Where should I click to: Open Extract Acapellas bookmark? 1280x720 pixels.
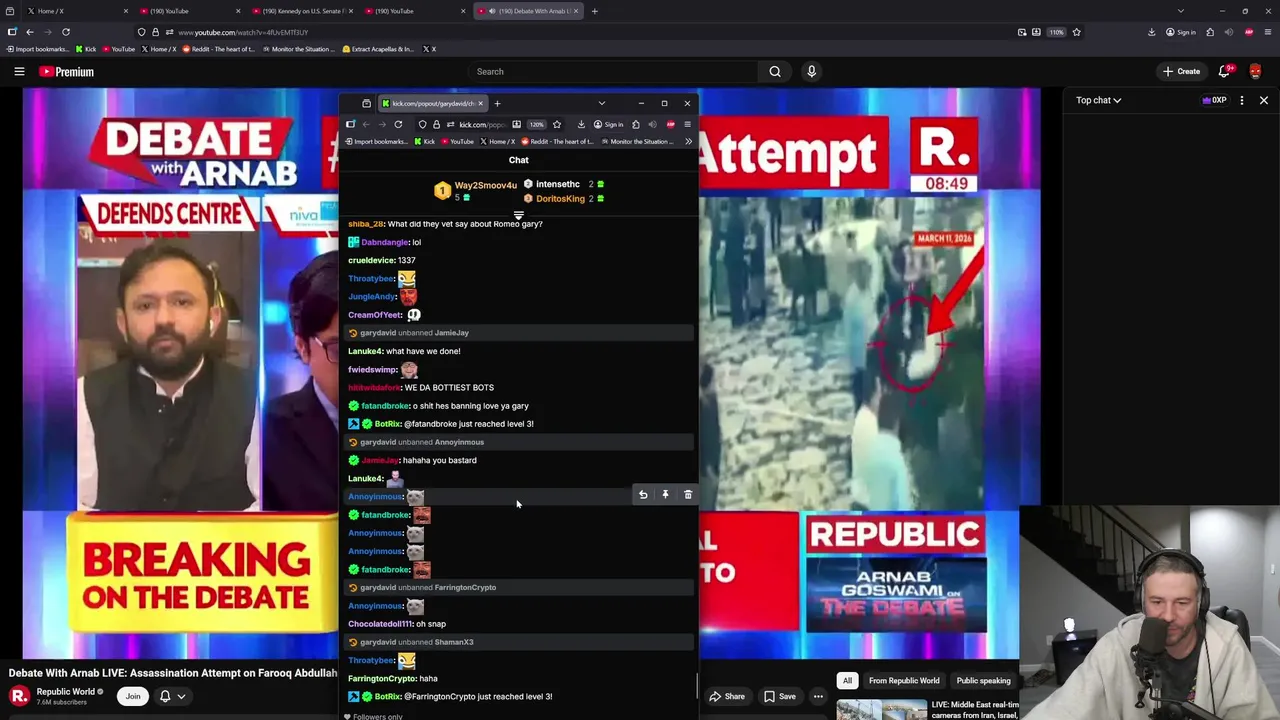tap(377, 49)
